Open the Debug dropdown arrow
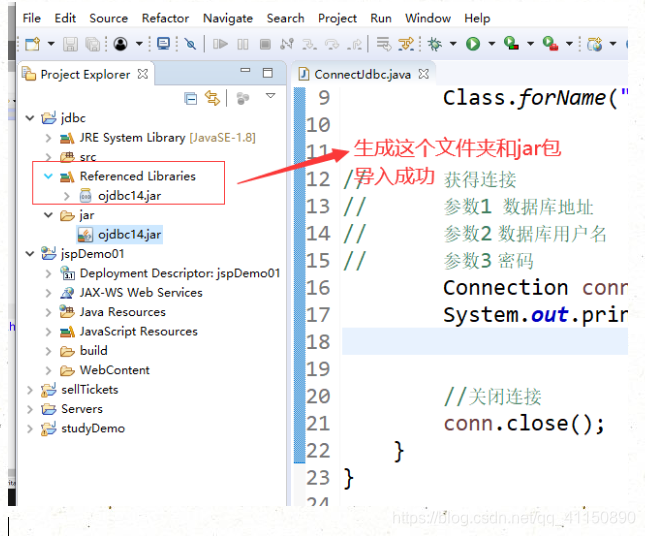 (453, 44)
